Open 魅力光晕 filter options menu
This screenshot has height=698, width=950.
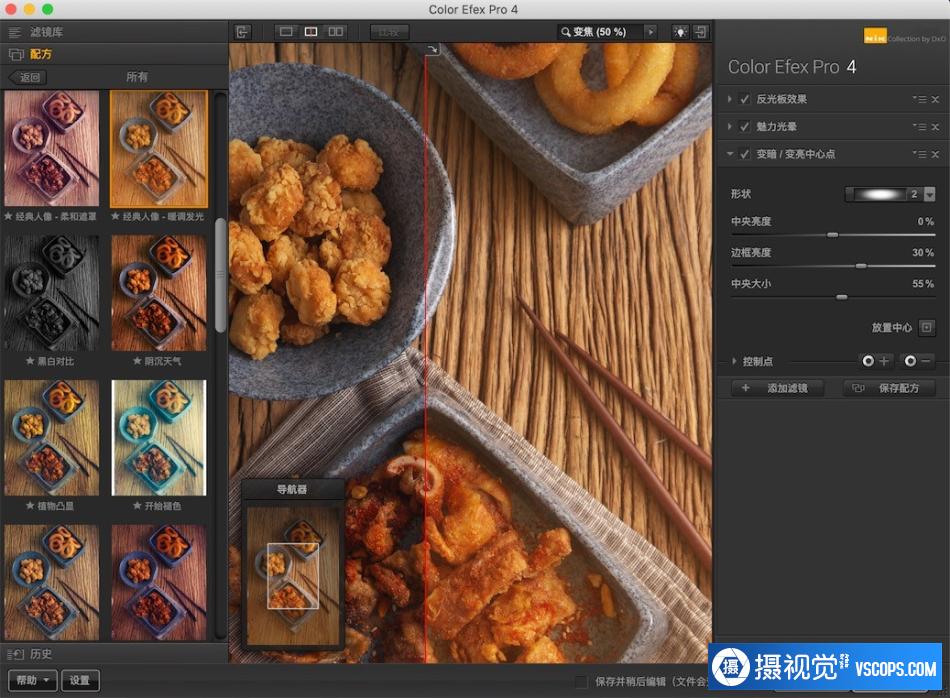pos(920,127)
